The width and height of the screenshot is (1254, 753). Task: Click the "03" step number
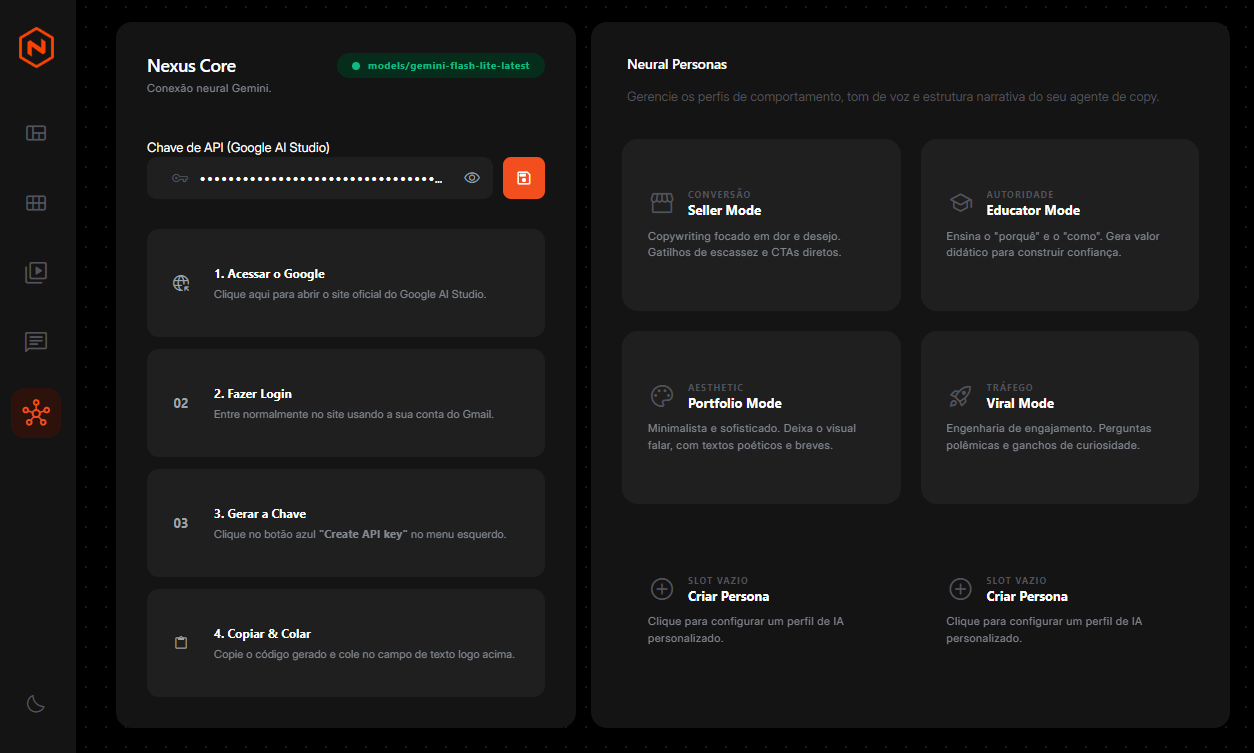[x=181, y=523]
